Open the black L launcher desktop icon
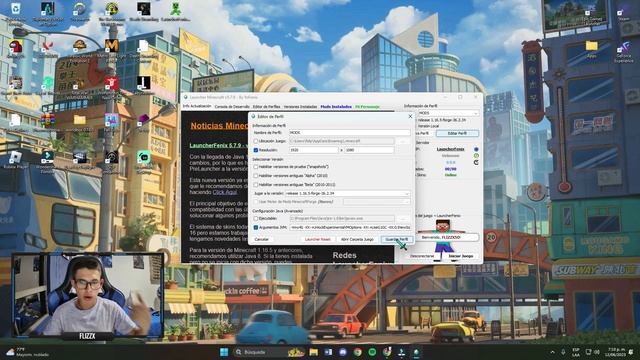The height and width of the screenshot is (360, 640). (143, 82)
